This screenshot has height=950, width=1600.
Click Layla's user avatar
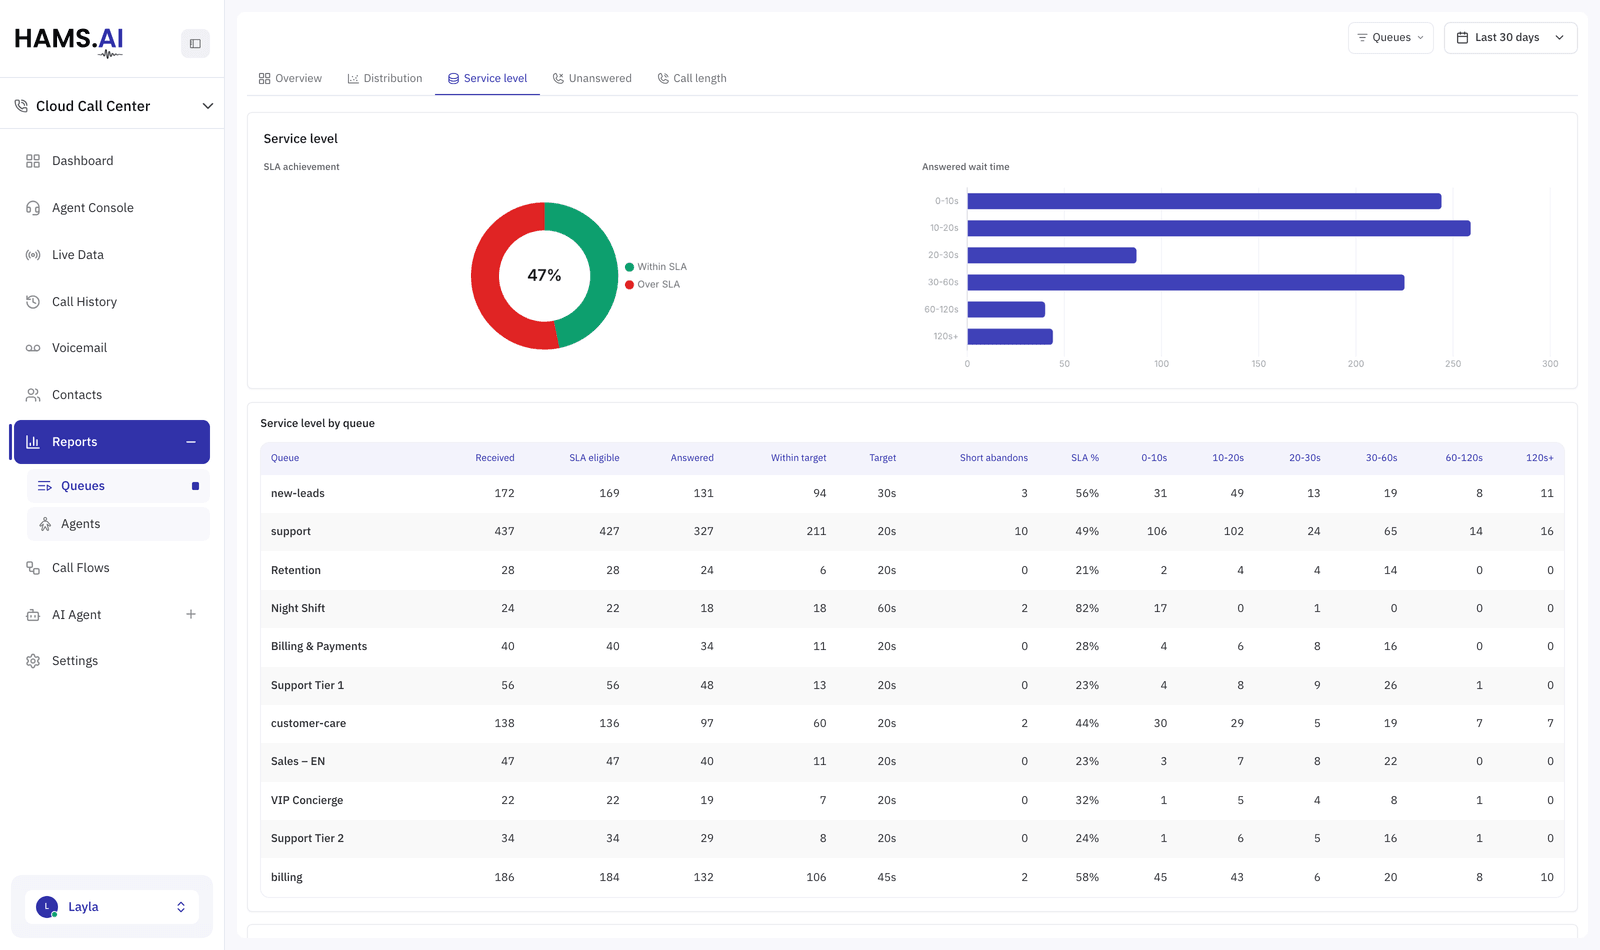point(47,907)
